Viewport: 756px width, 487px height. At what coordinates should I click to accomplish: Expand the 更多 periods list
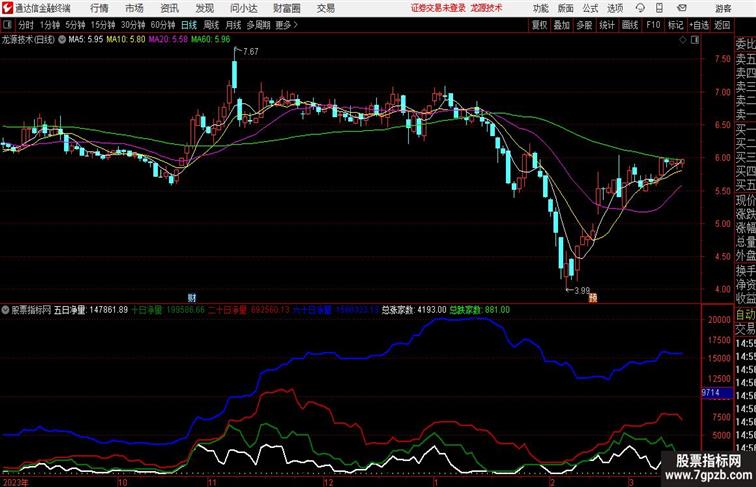click(x=286, y=25)
